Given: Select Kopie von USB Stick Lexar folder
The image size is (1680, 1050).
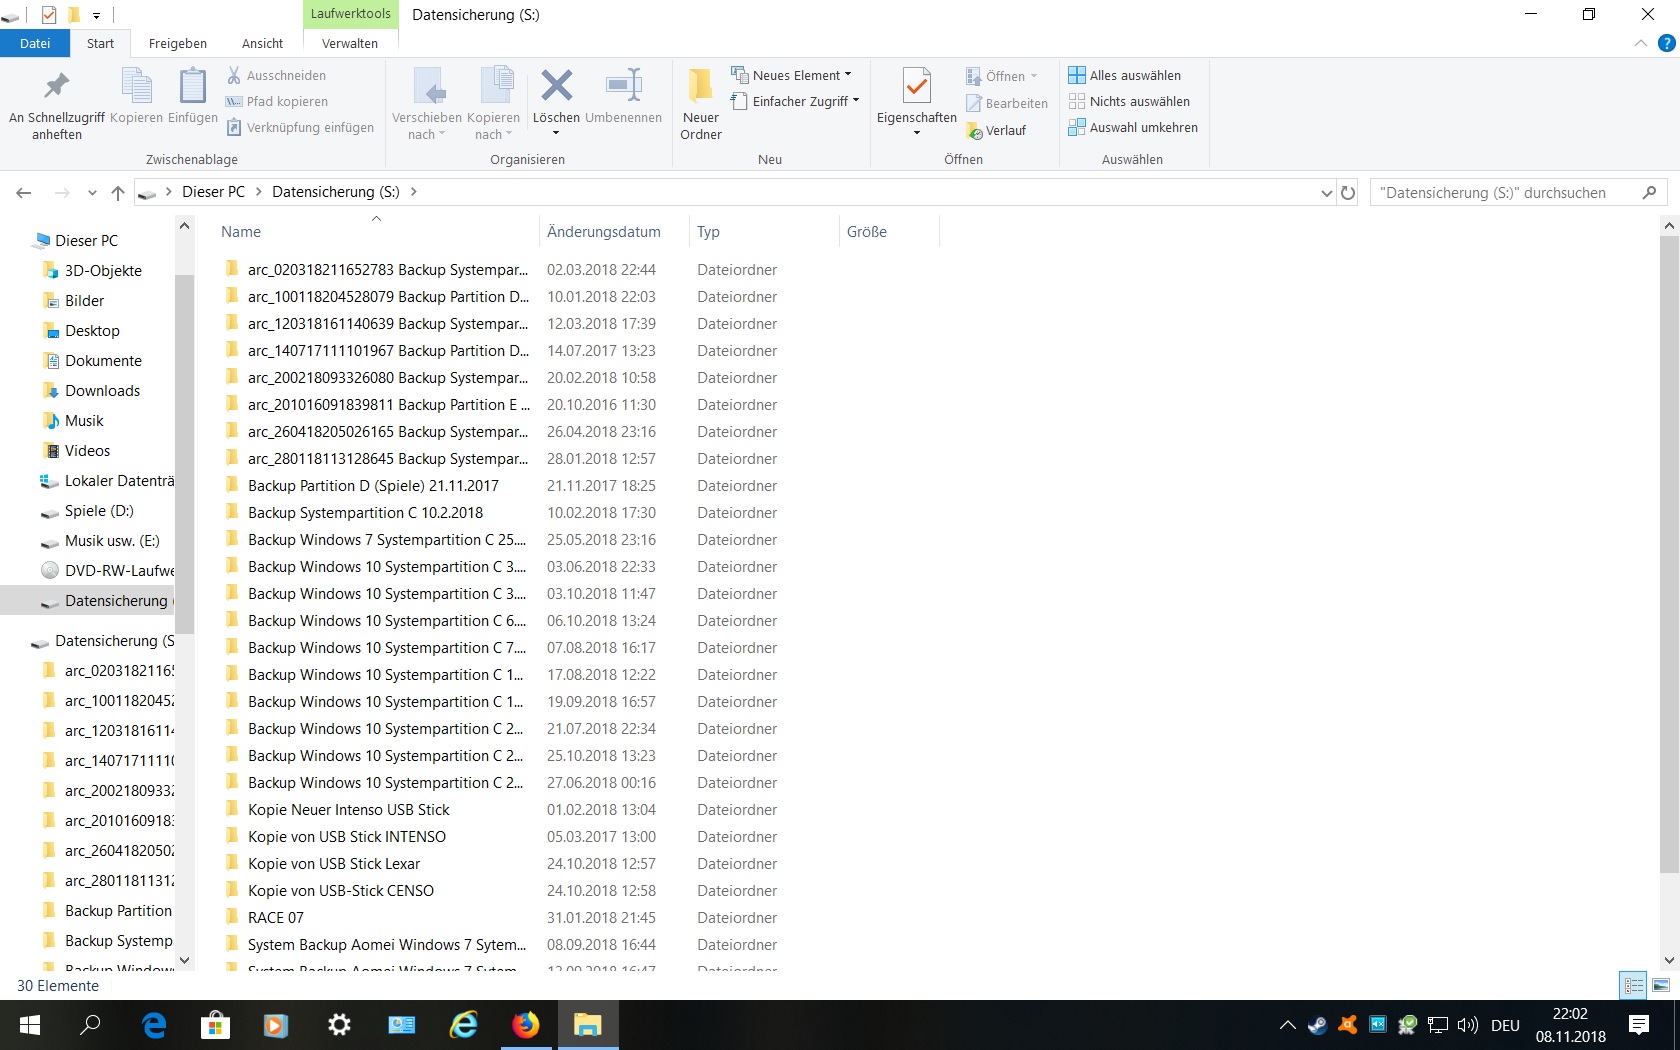Looking at the screenshot, I should [334, 863].
